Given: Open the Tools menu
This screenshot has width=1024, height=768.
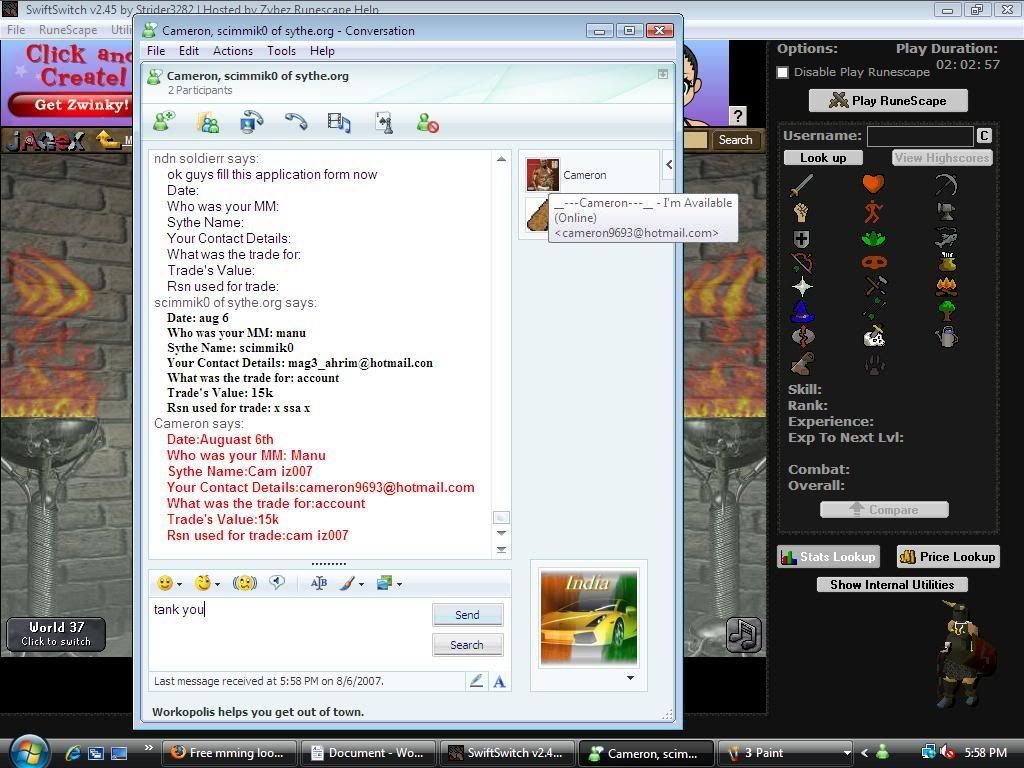Looking at the screenshot, I should pyautogui.click(x=281, y=51).
